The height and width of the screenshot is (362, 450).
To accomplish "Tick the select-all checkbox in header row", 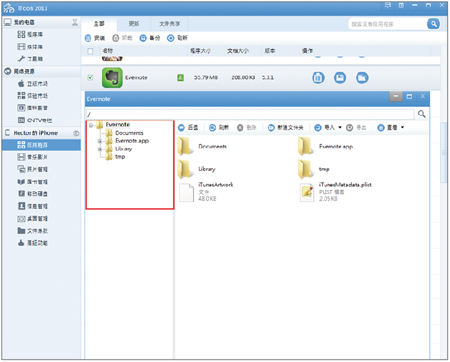I will (x=90, y=51).
